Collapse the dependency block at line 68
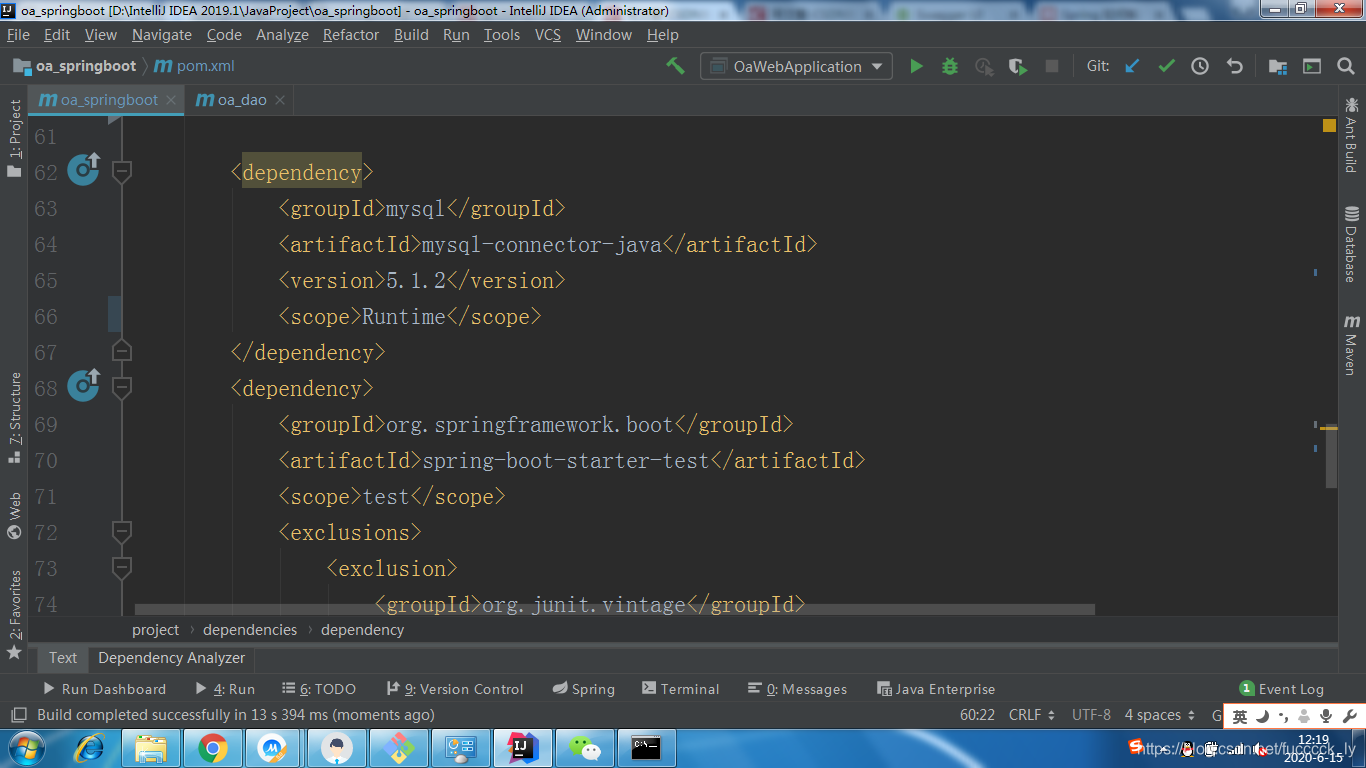The image size is (1366, 768). pos(122,388)
